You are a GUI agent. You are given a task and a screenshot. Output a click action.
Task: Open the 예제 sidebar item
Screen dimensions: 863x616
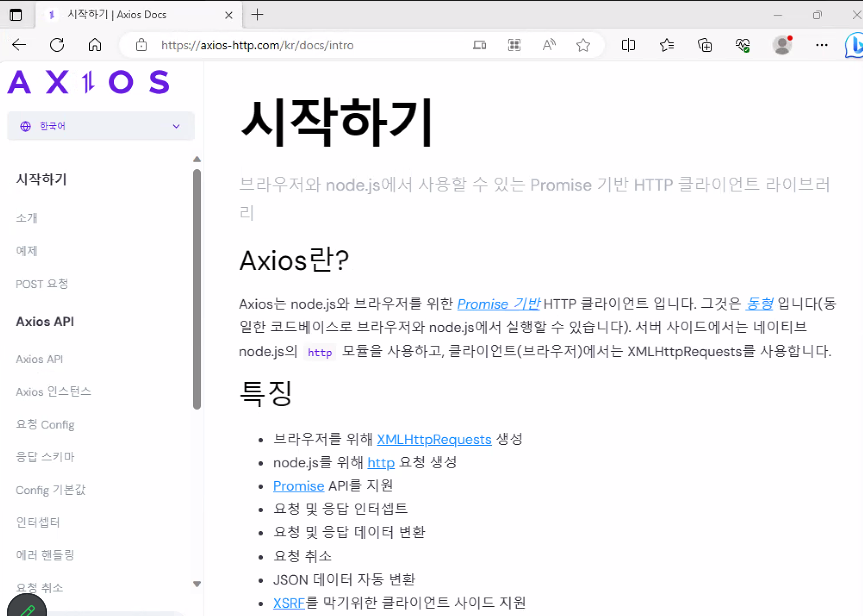tap(26, 251)
